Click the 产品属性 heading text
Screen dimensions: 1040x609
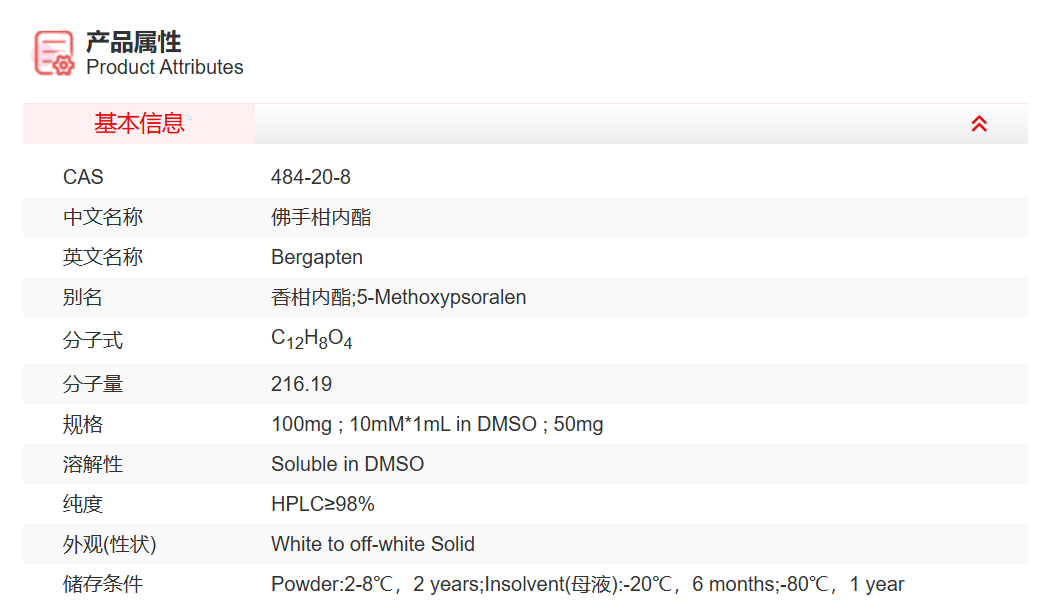(x=133, y=41)
